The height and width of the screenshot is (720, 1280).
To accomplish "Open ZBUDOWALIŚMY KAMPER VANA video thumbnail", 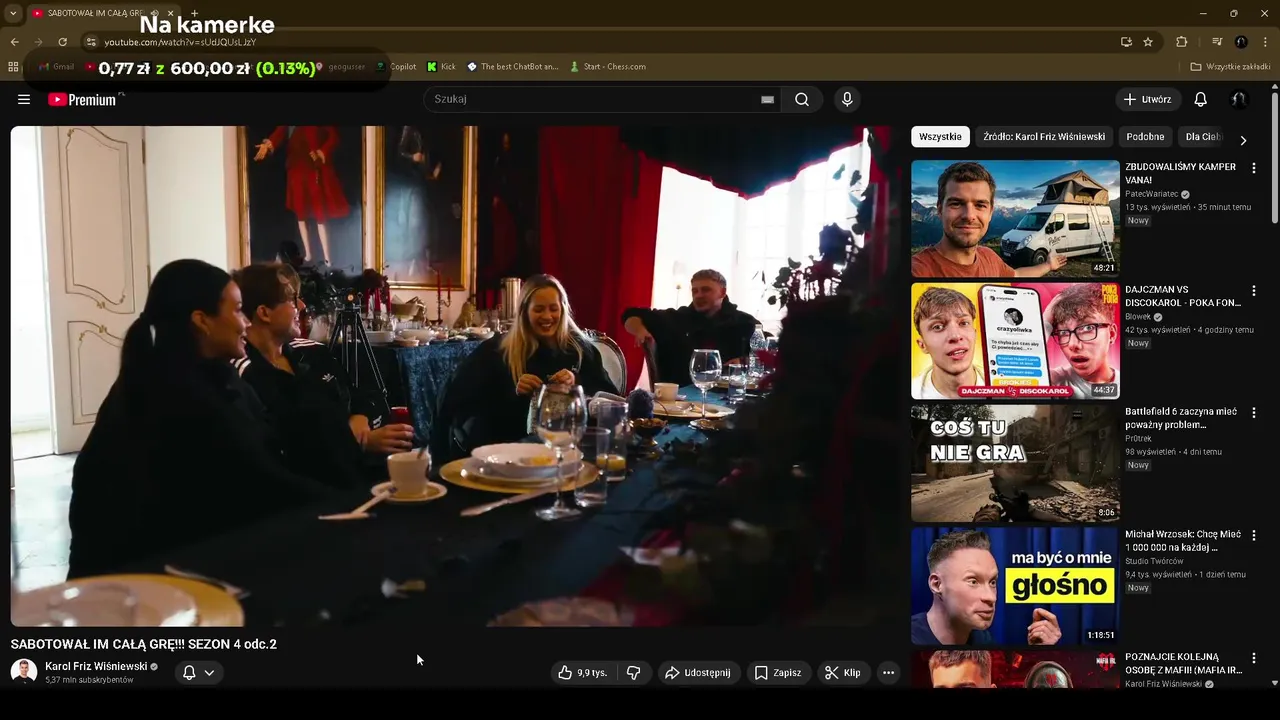I will (1015, 218).
